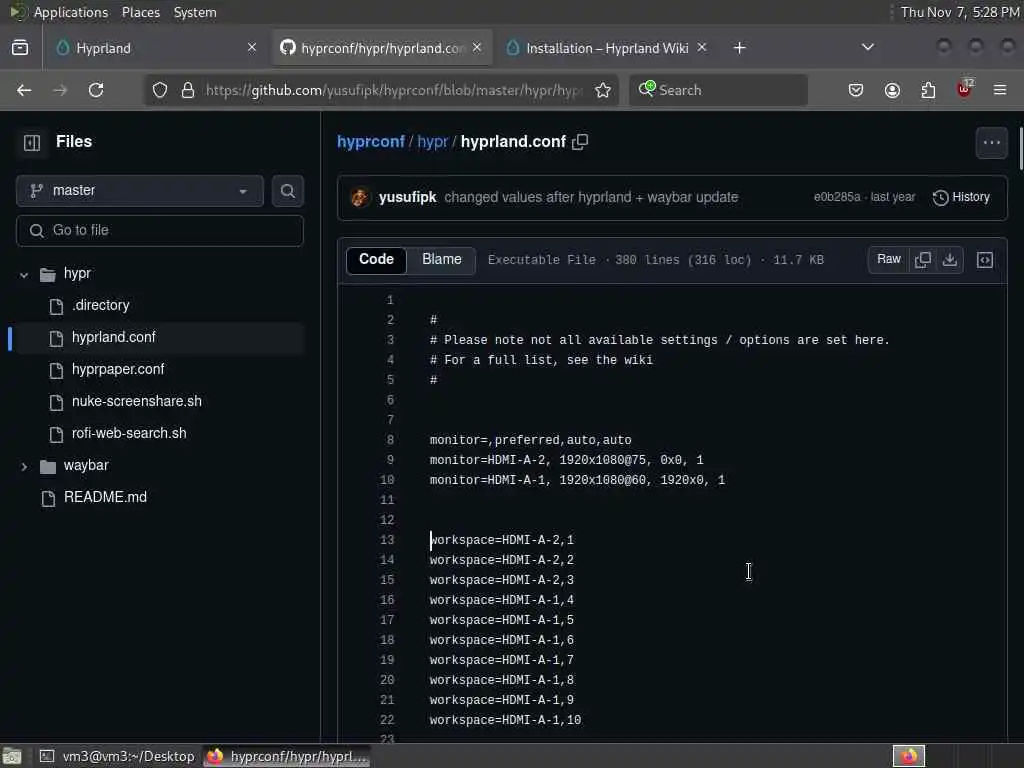The image size is (1024, 768).
Task: Open Places menu
Action: [140, 12]
